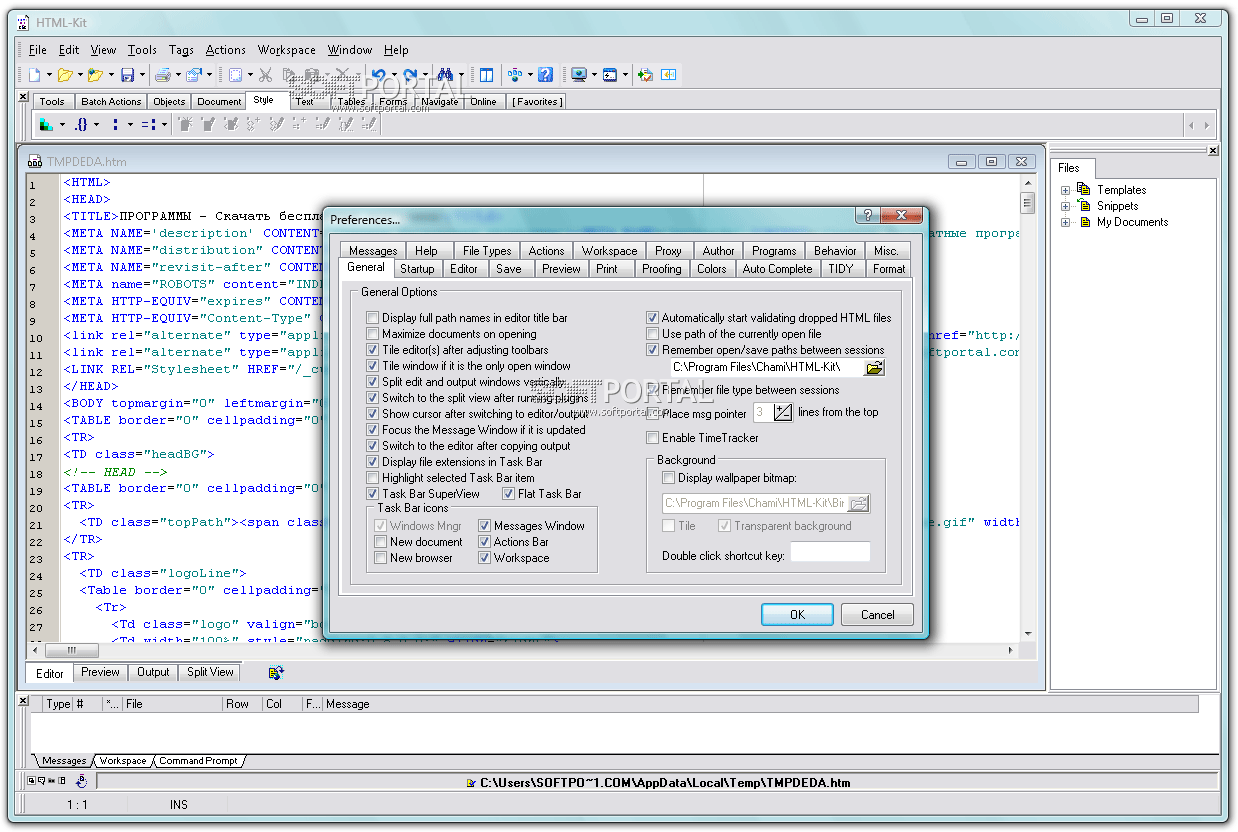Screen dimensions: 1238x832
Task: Click the Select All dotted-square icon
Action: pos(235,75)
